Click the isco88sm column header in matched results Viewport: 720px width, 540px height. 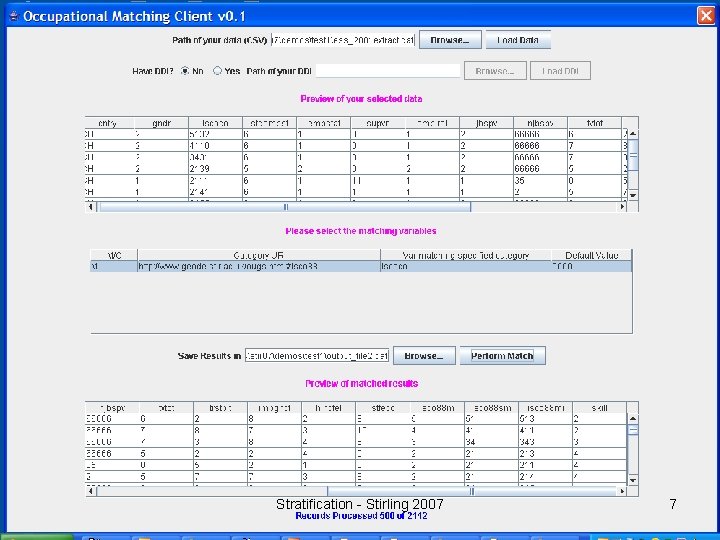point(491,408)
